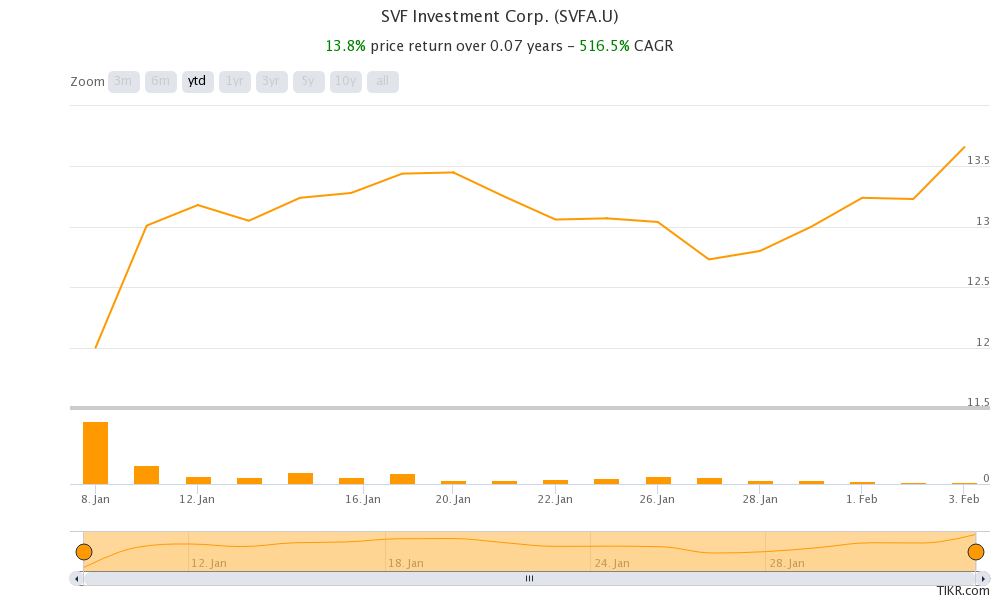Screen dimensions: 1000x600
Task: Click the navigator scrollbar right arrow
Action: click(983, 579)
